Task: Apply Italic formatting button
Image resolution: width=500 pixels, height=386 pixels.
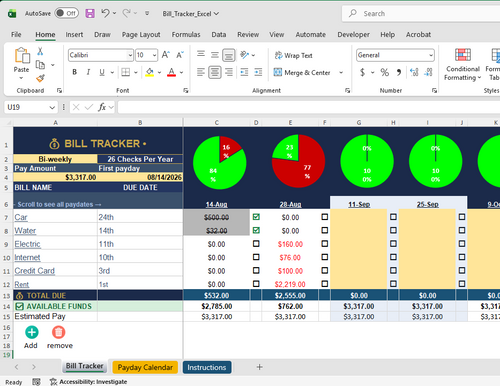Action: [x=88, y=72]
